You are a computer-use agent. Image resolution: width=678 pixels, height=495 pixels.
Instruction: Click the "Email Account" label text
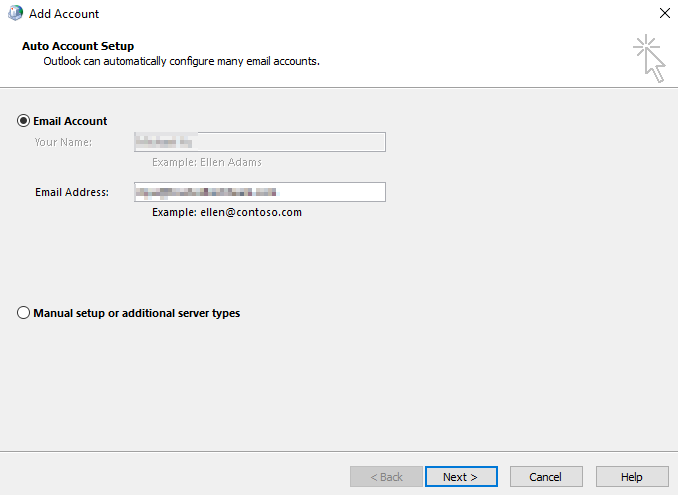coord(70,121)
